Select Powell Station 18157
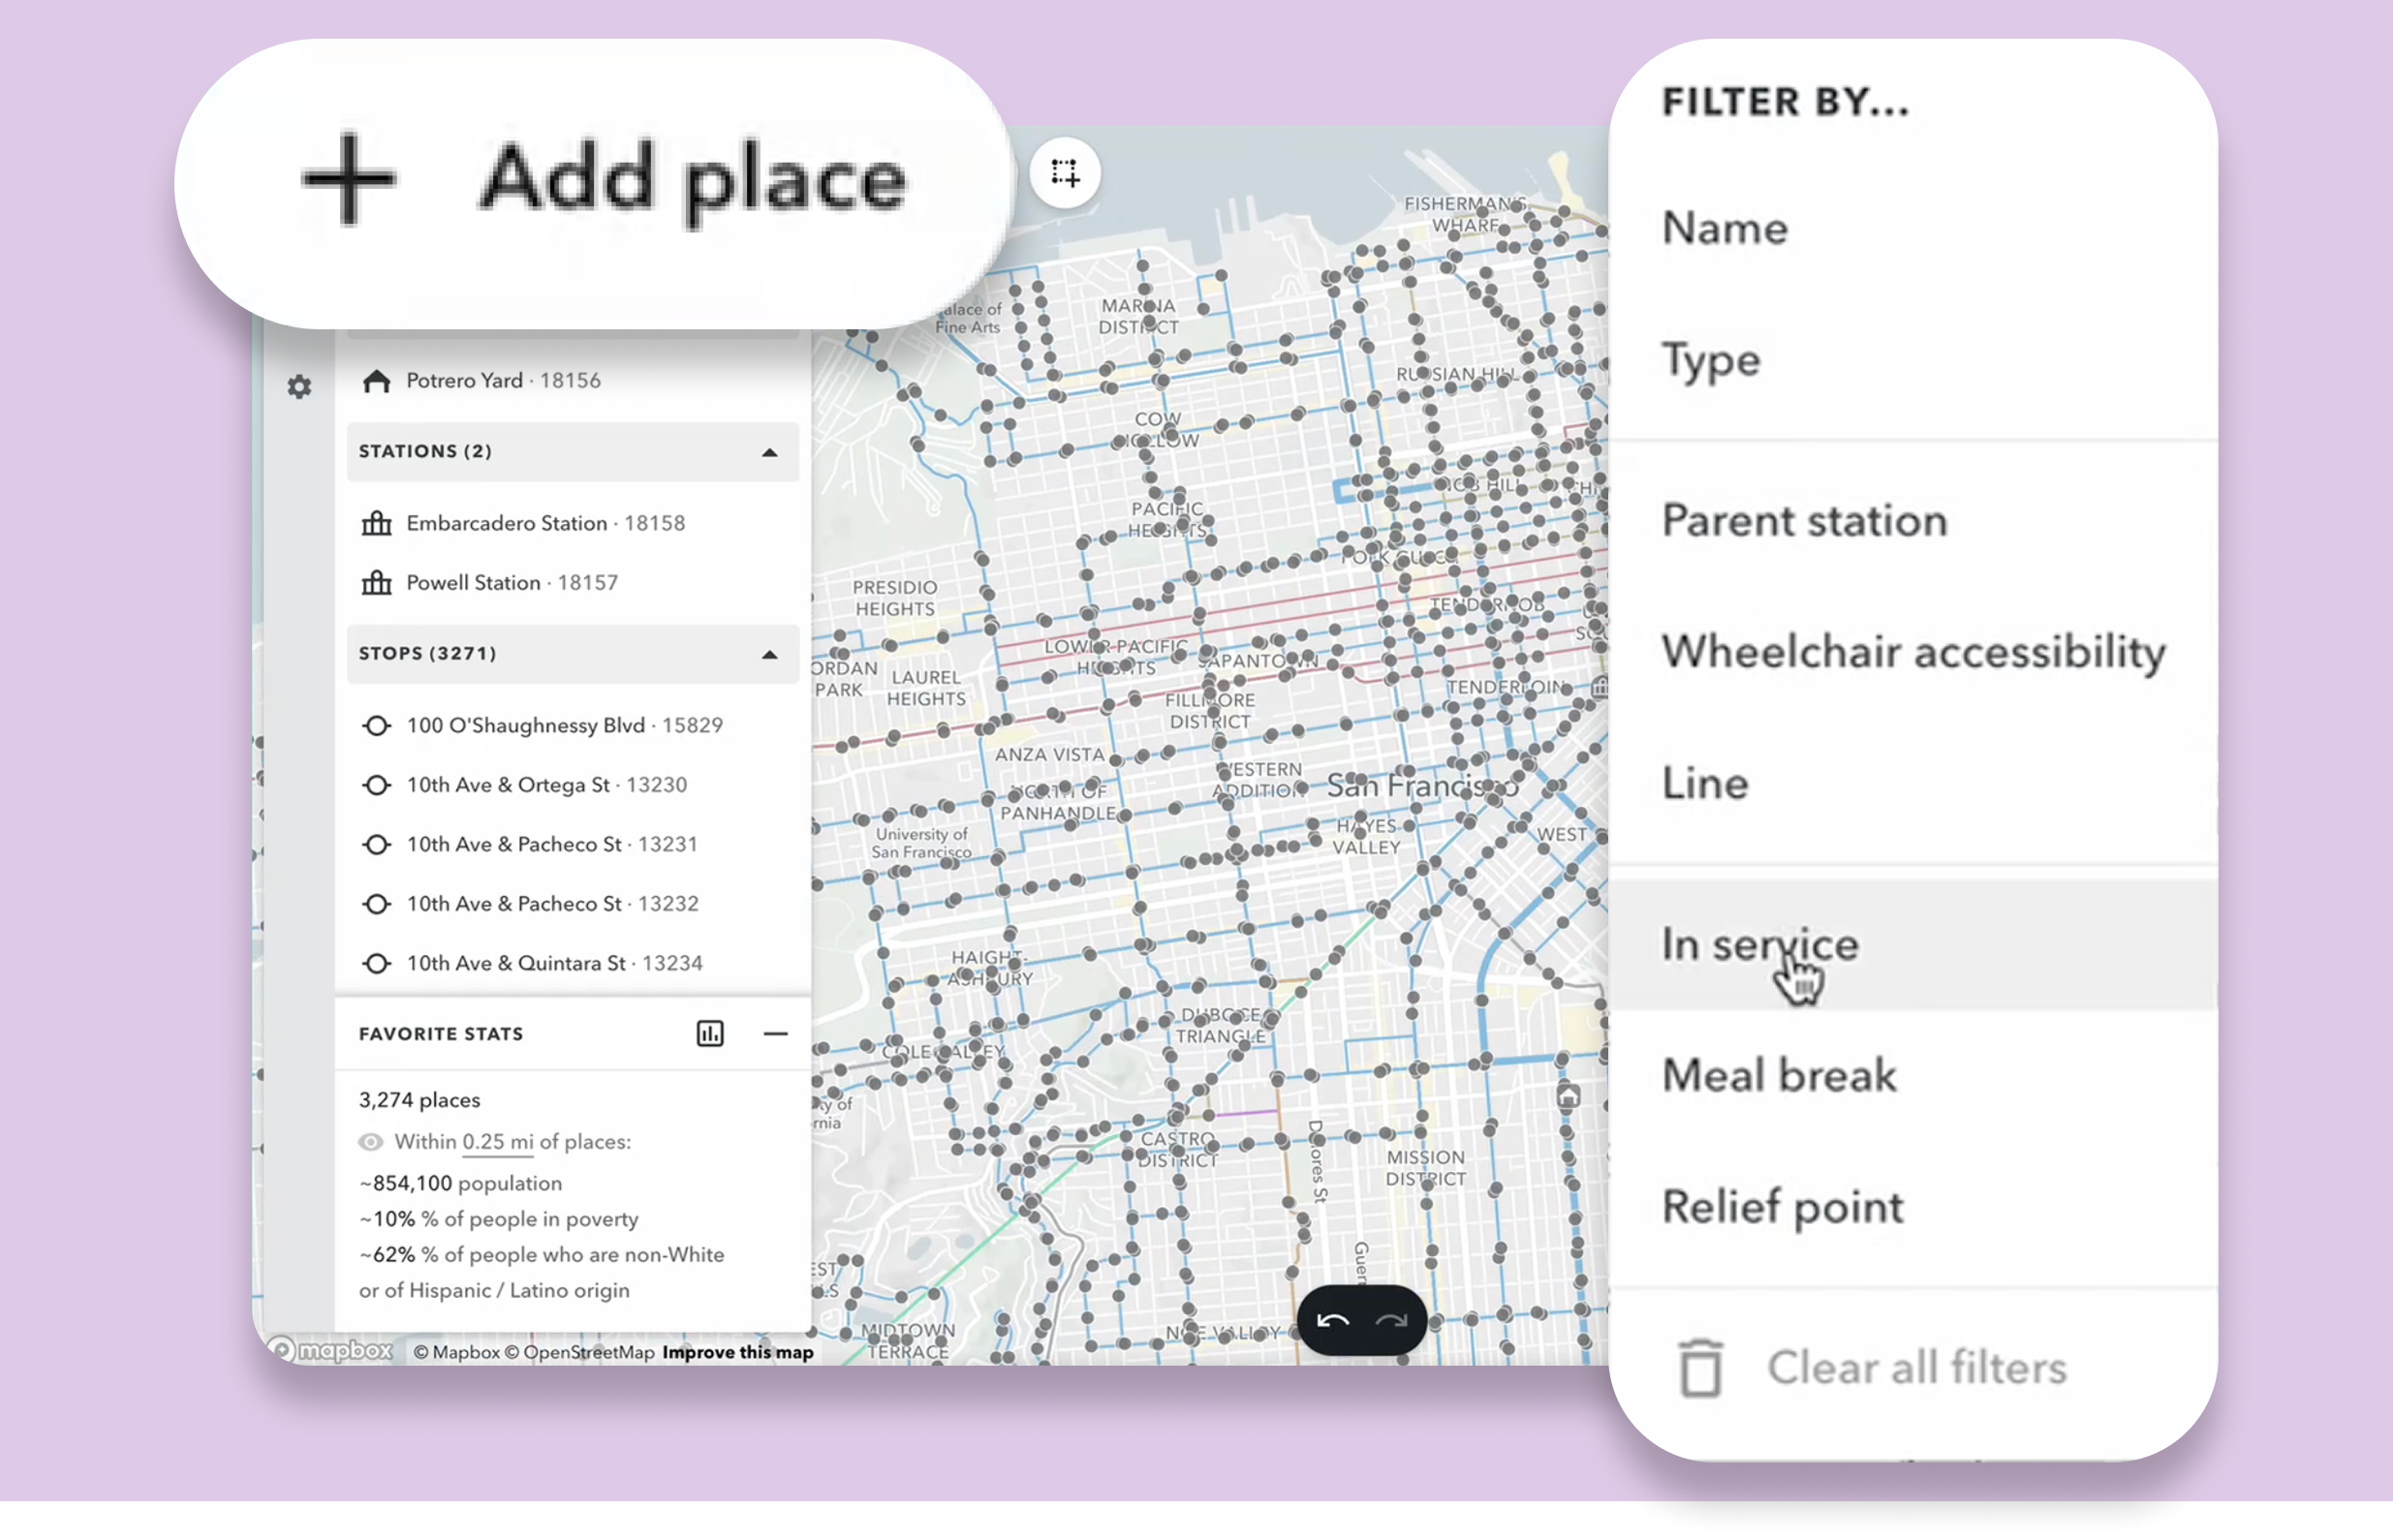Viewport: 2393px width, 1540px height. pos(573,582)
